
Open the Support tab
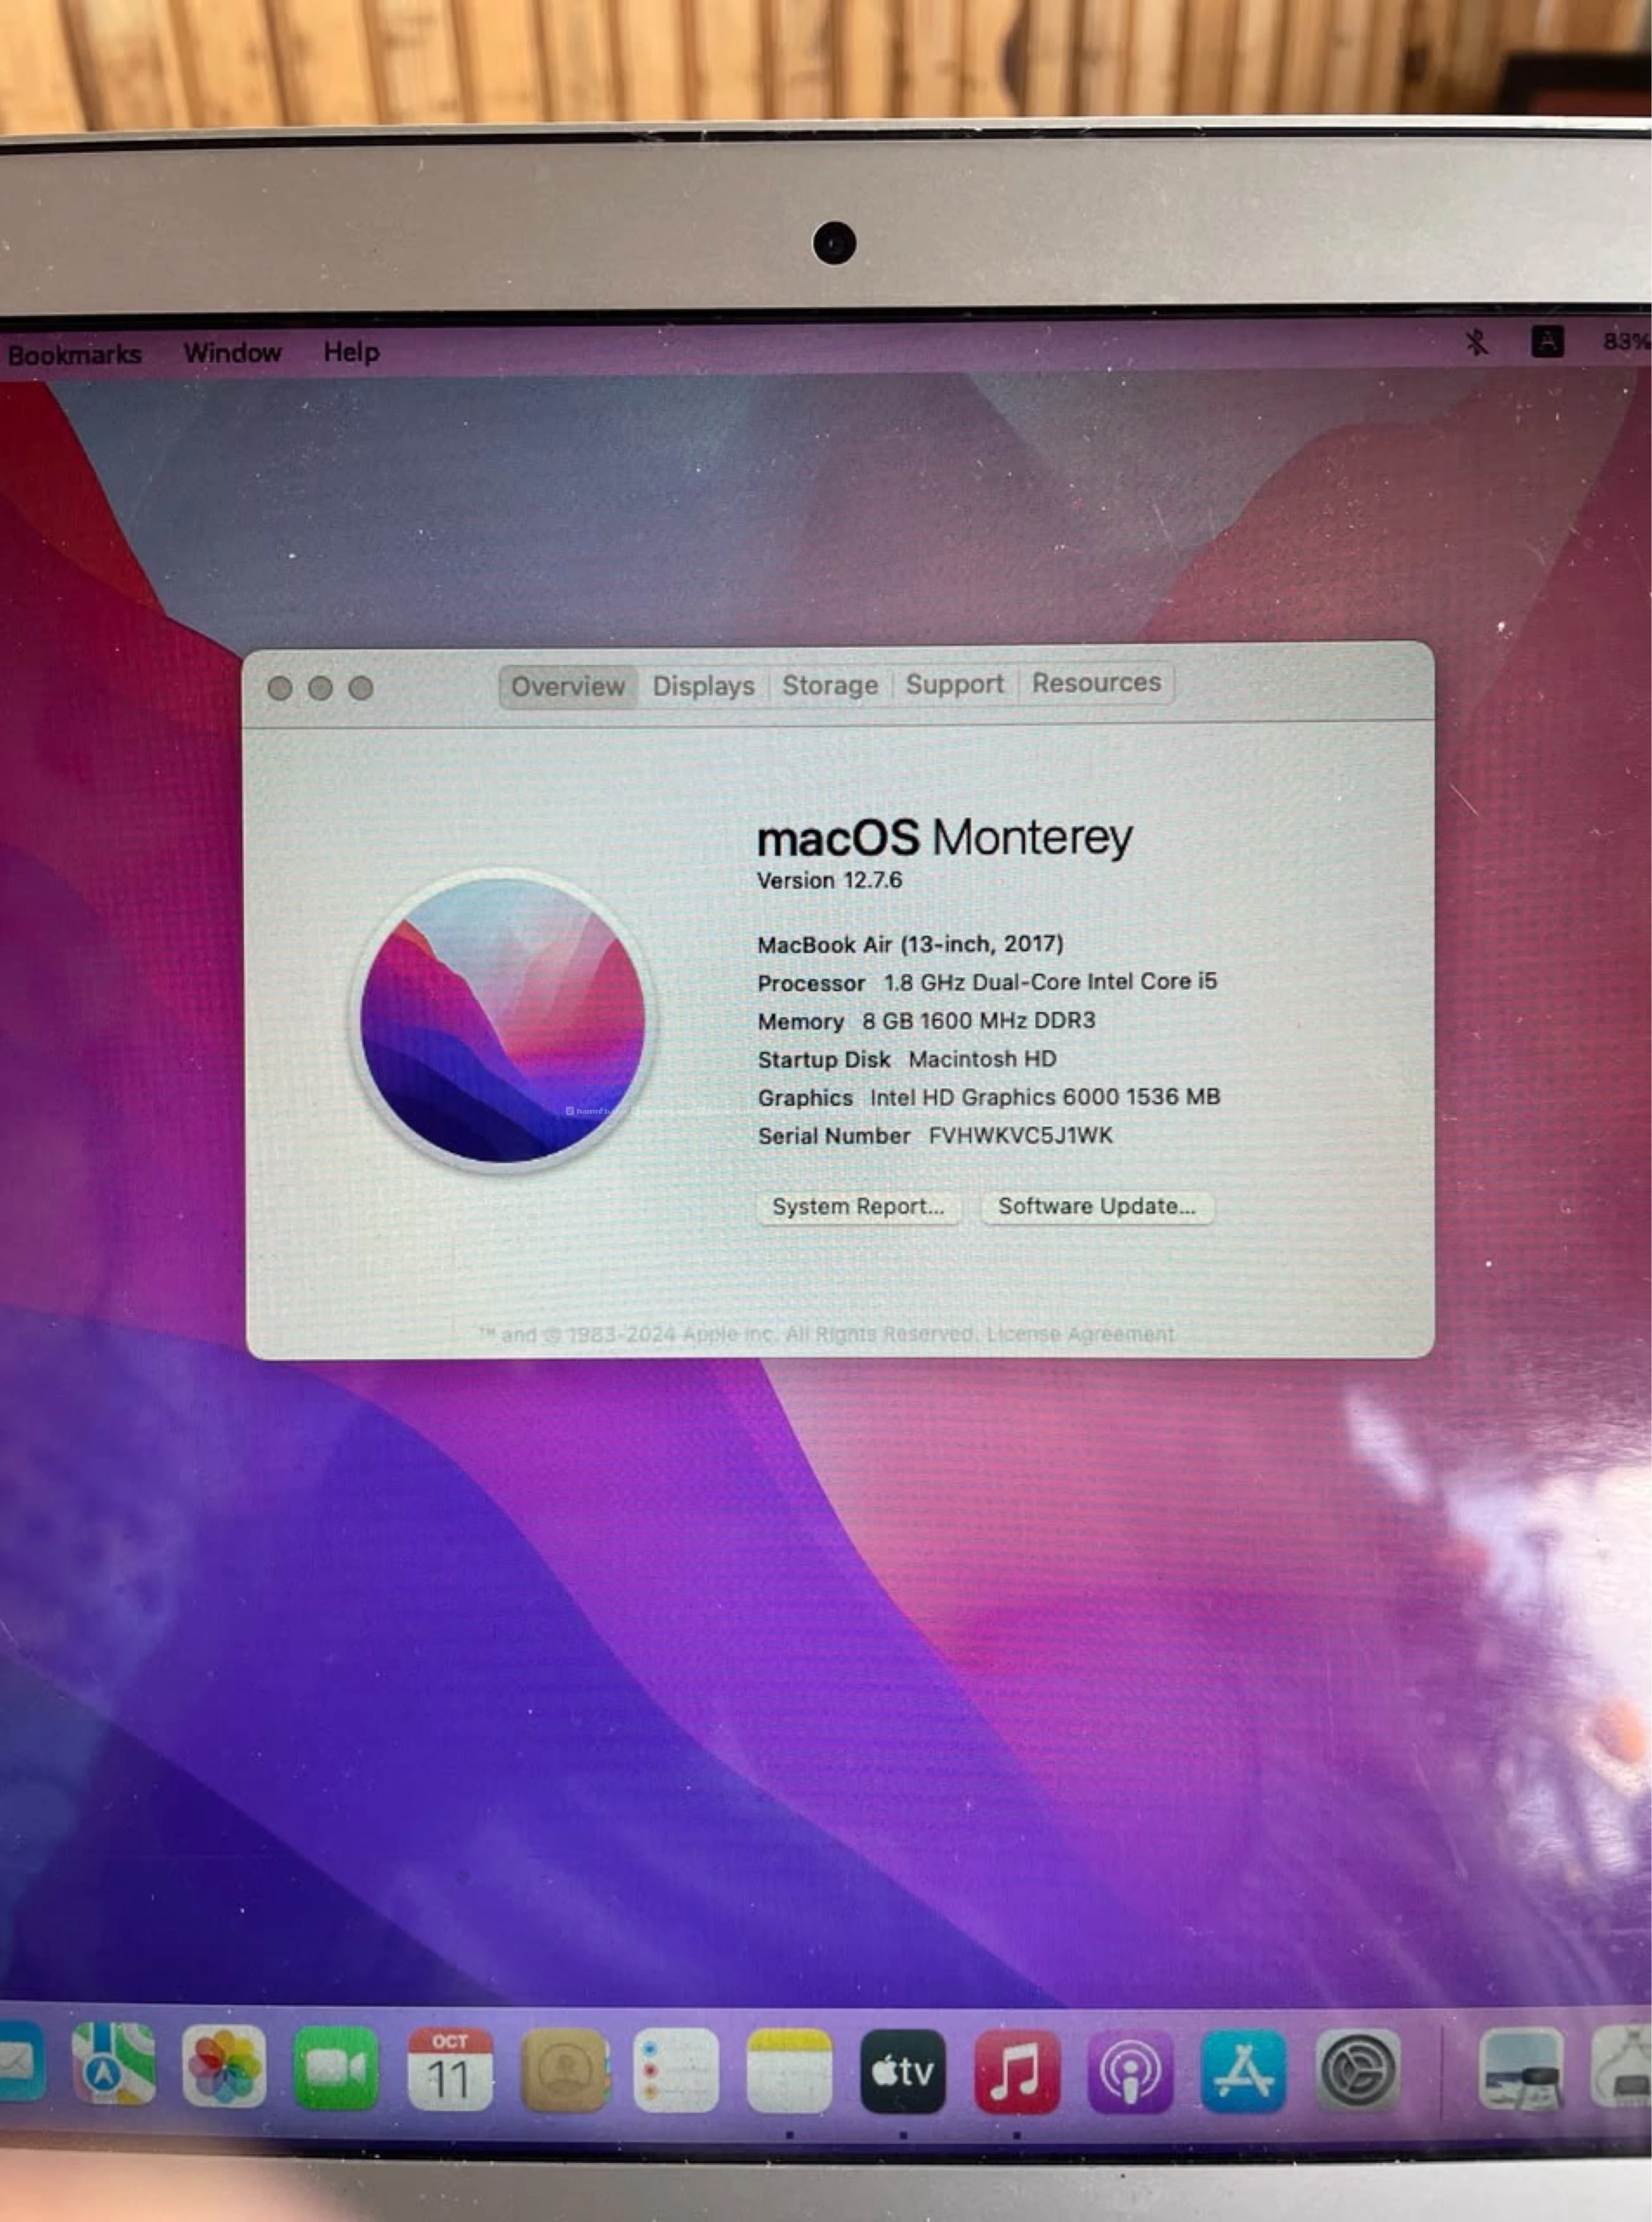[x=954, y=684]
